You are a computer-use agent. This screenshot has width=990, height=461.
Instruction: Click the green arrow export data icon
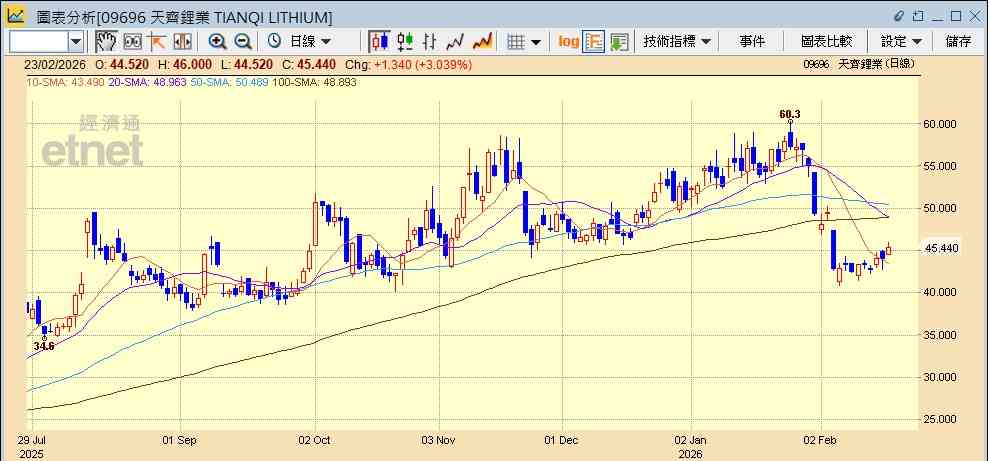click(x=619, y=42)
